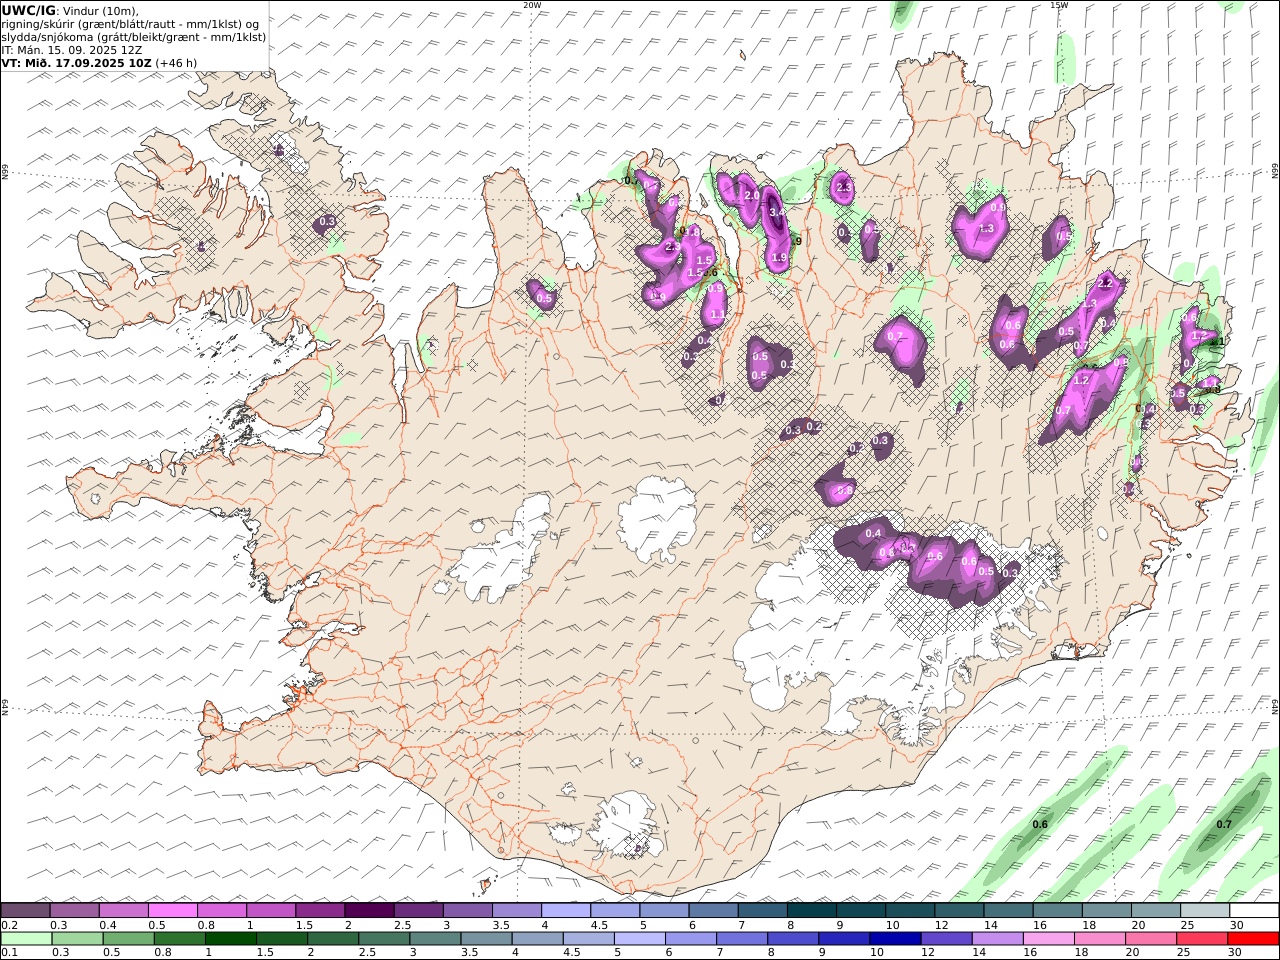Screen dimensions: 1280x960
Task: Click the 'slydda/snjókoma' legend description line
Action: pyautogui.click(x=133, y=37)
